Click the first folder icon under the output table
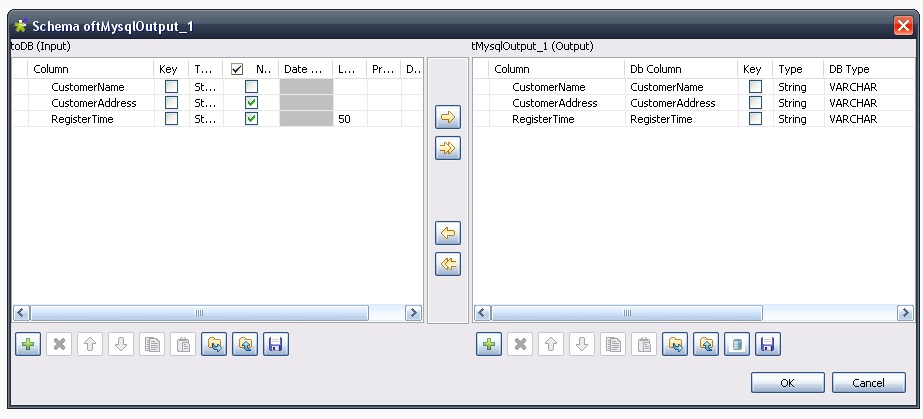923x419 pixels. click(673, 344)
